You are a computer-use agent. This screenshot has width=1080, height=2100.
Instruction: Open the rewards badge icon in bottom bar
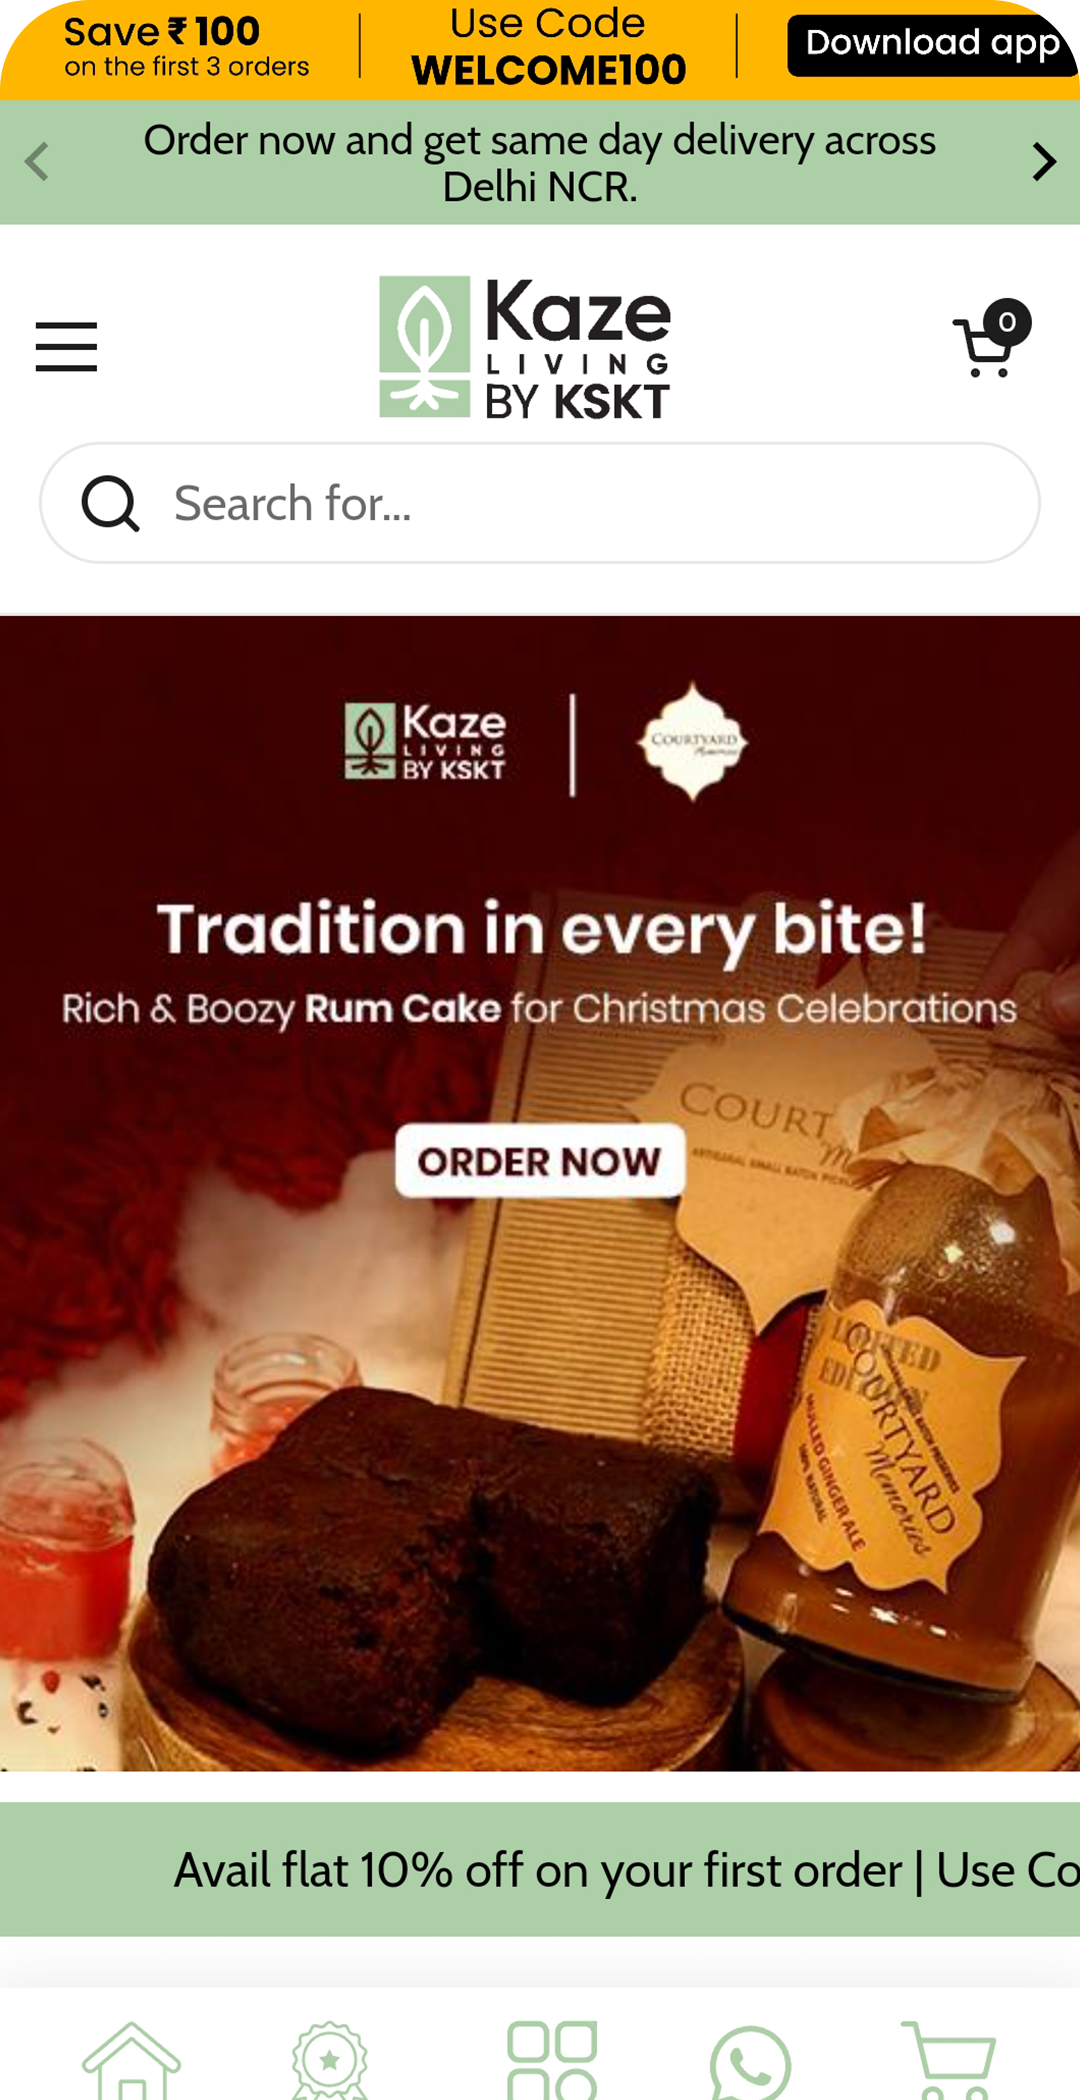(330, 2062)
